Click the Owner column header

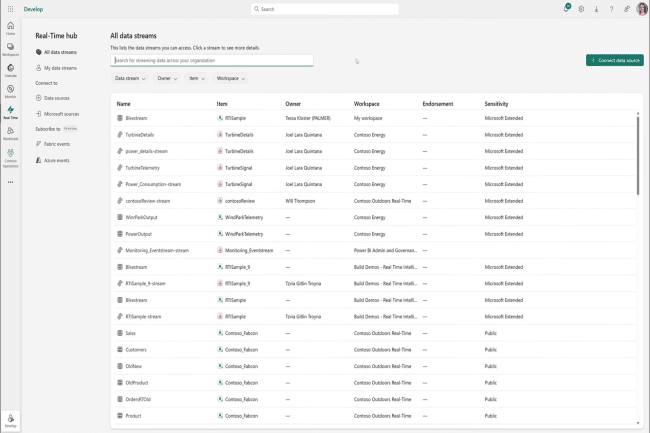coord(293,104)
